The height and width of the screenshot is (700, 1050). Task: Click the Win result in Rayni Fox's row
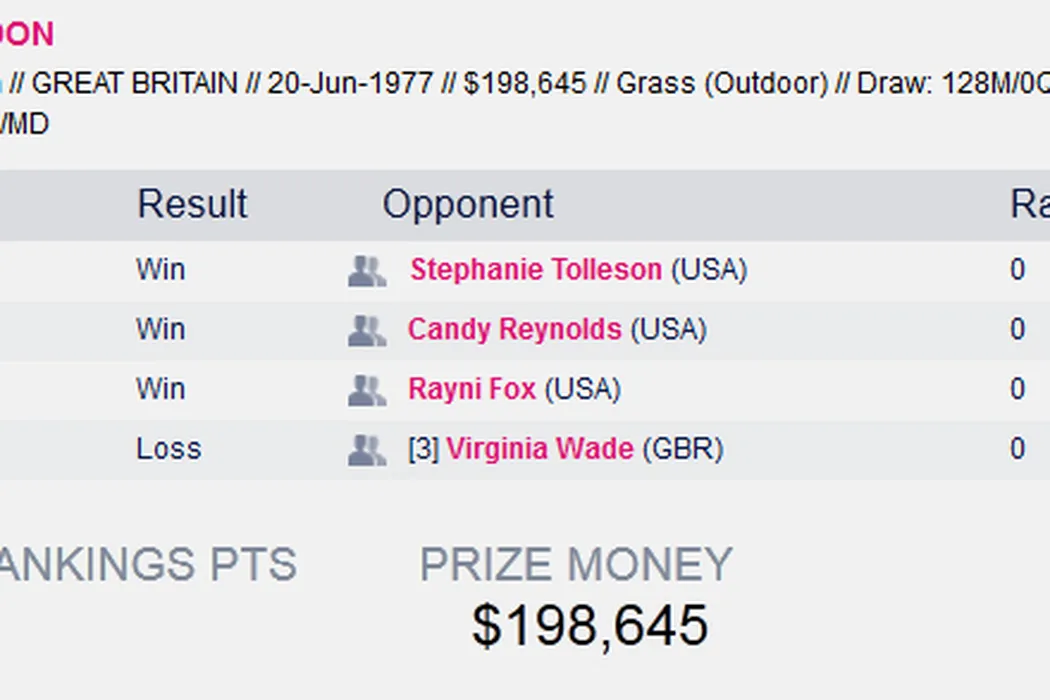coord(160,389)
